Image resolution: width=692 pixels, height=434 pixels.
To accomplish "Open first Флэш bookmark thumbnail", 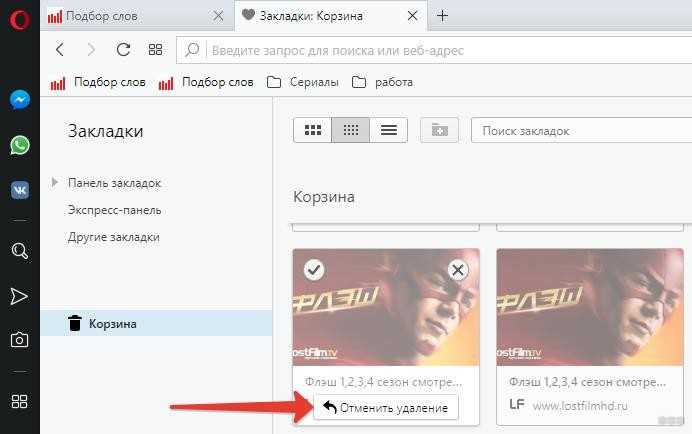I will (x=386, y=307).
